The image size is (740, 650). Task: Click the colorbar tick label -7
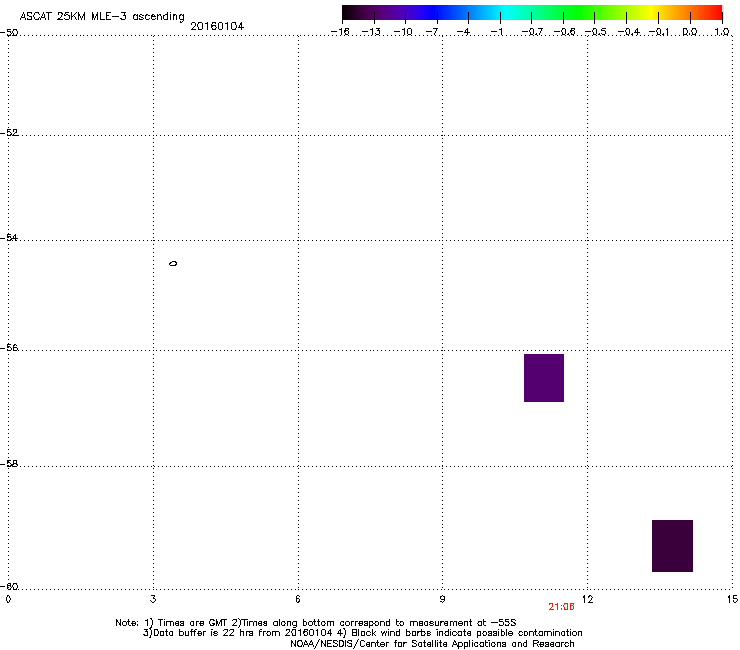432,32
